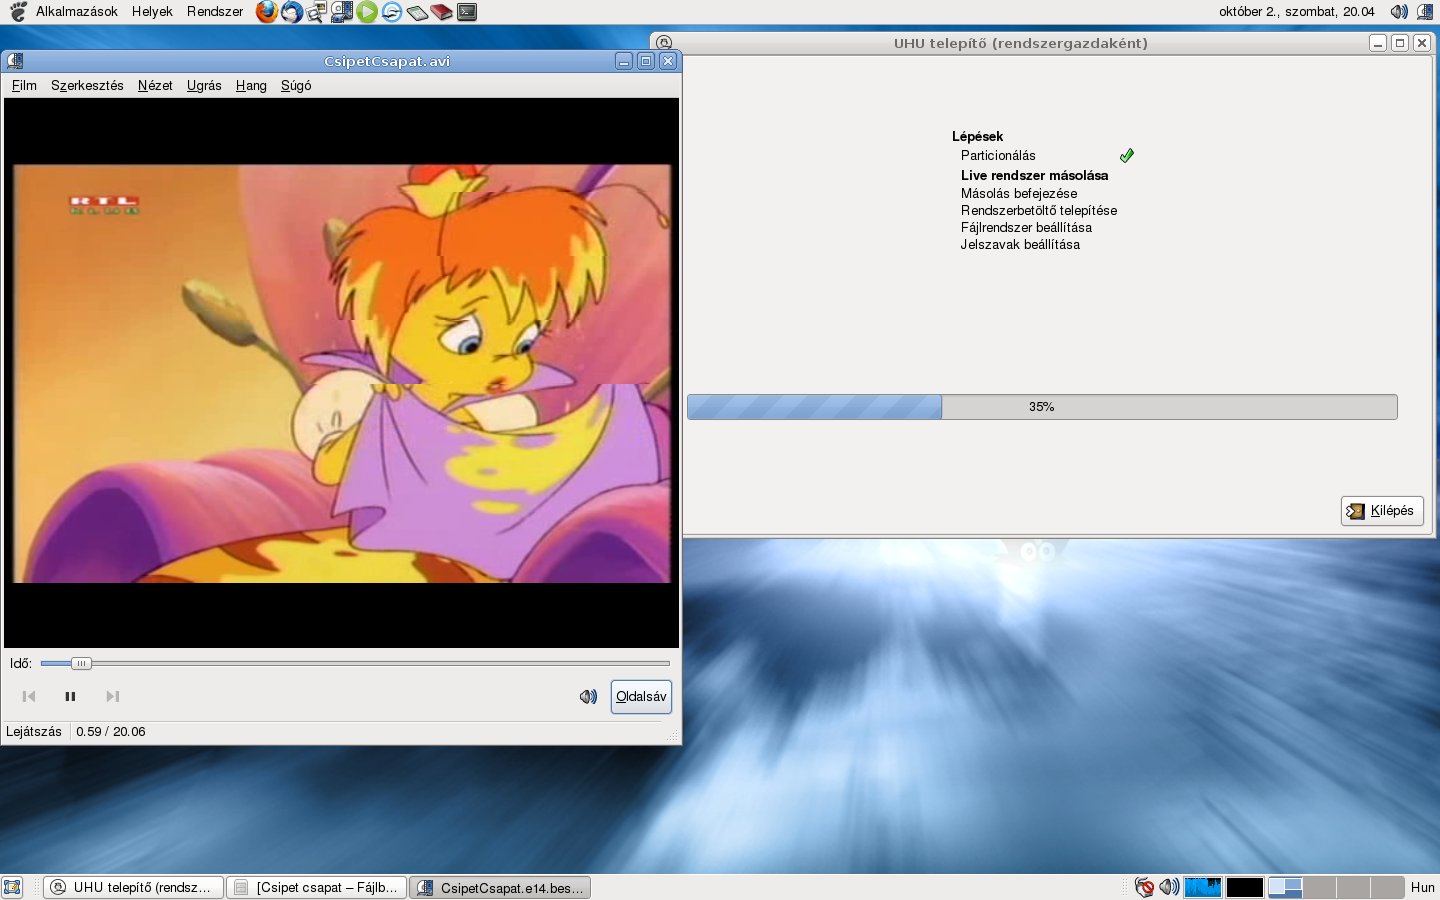Open the Hang menu
This screenshot has width=1440, height=900.
[x=251, y=85]
